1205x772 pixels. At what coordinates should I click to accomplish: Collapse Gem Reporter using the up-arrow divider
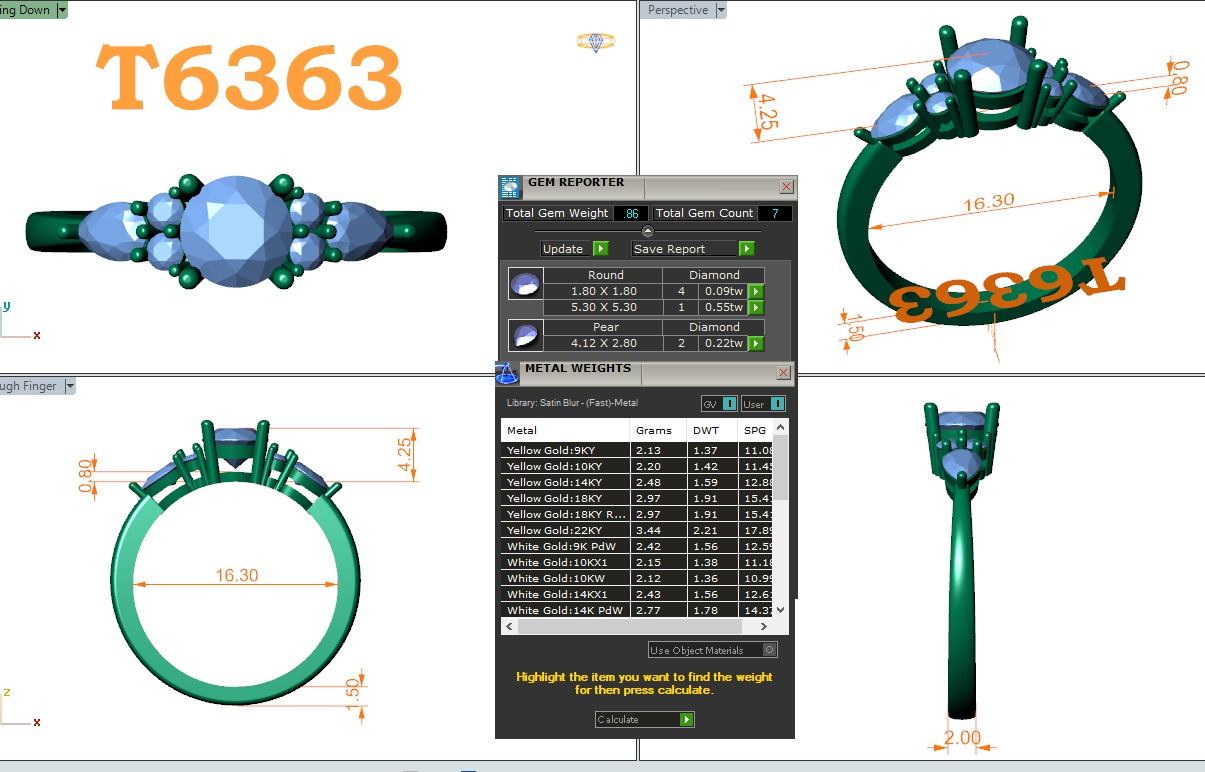pos(647,231)
